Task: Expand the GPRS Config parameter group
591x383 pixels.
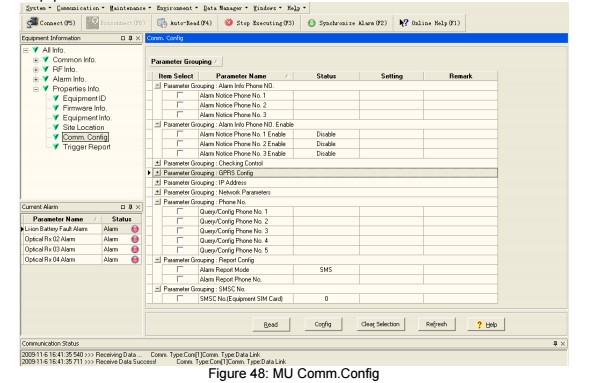Action: click(158, 173)
